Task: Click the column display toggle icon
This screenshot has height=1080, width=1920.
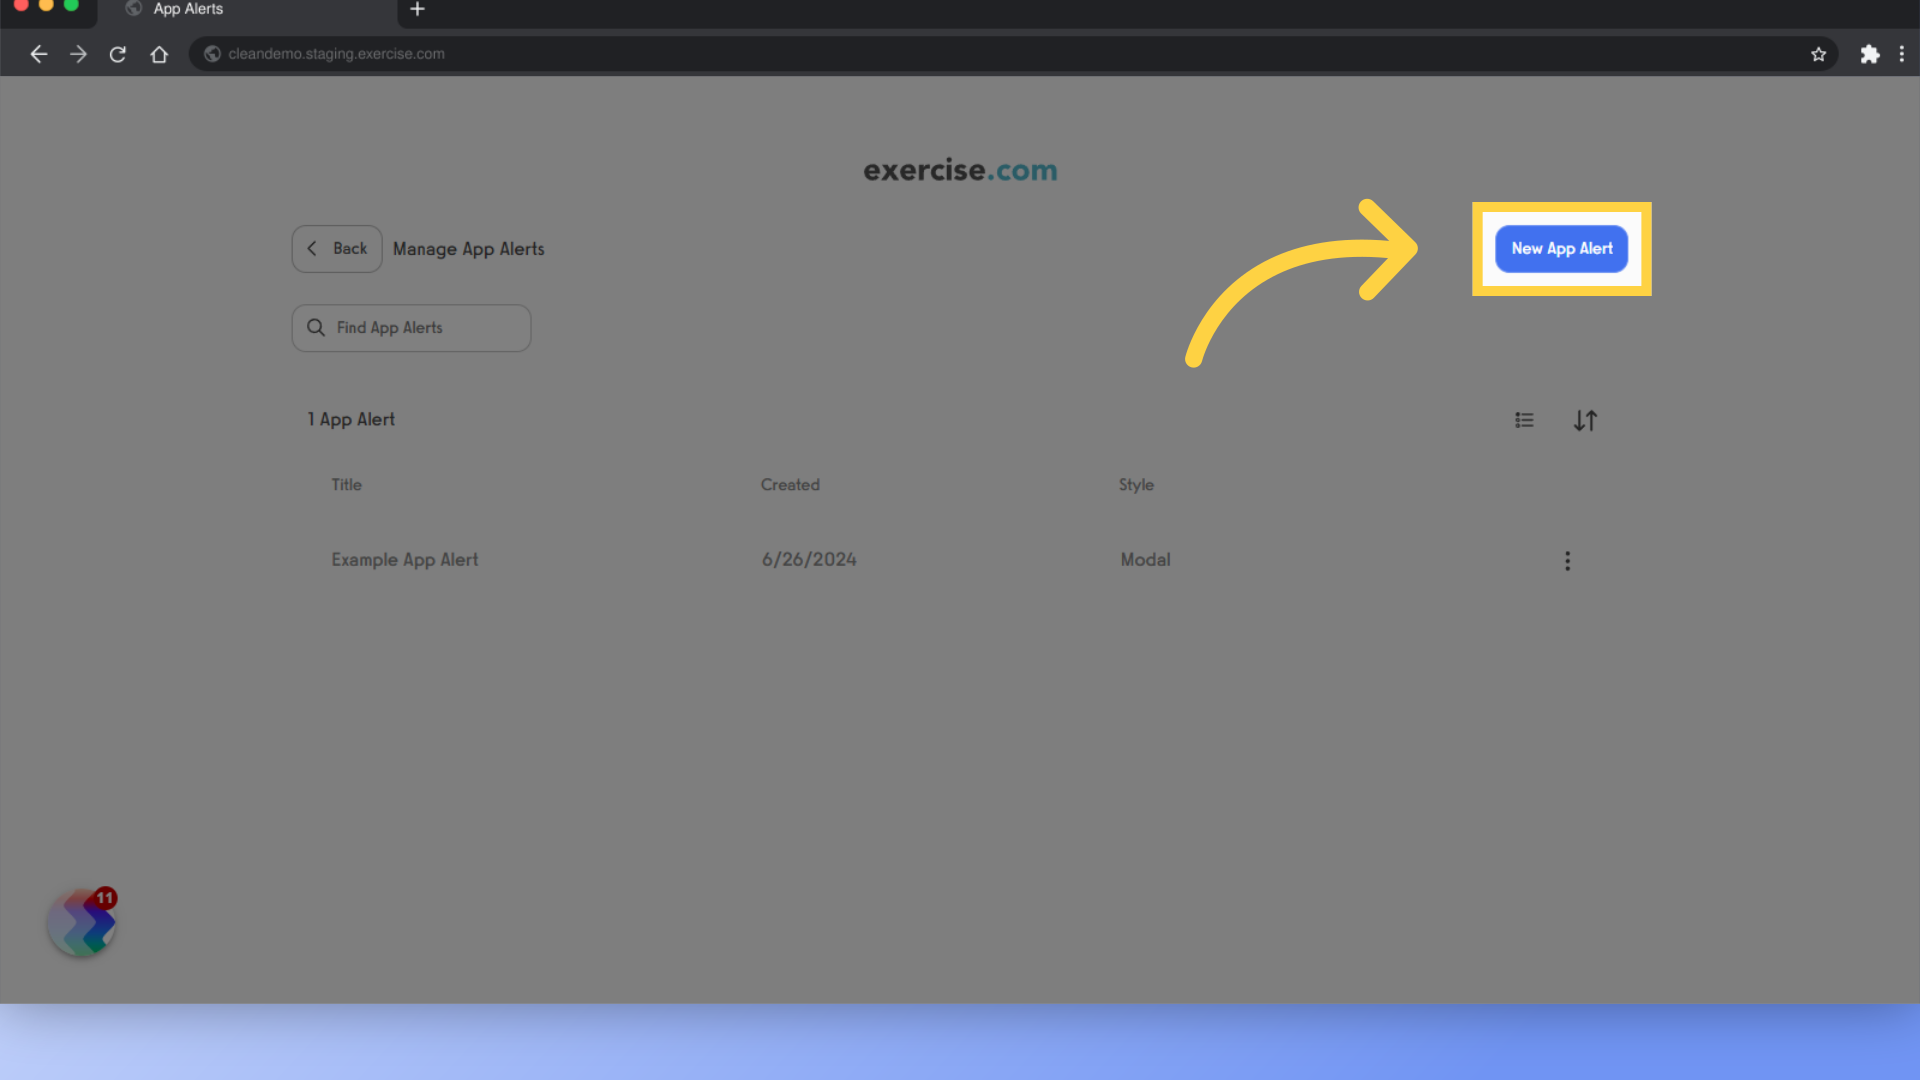Action: (1524, 419)
